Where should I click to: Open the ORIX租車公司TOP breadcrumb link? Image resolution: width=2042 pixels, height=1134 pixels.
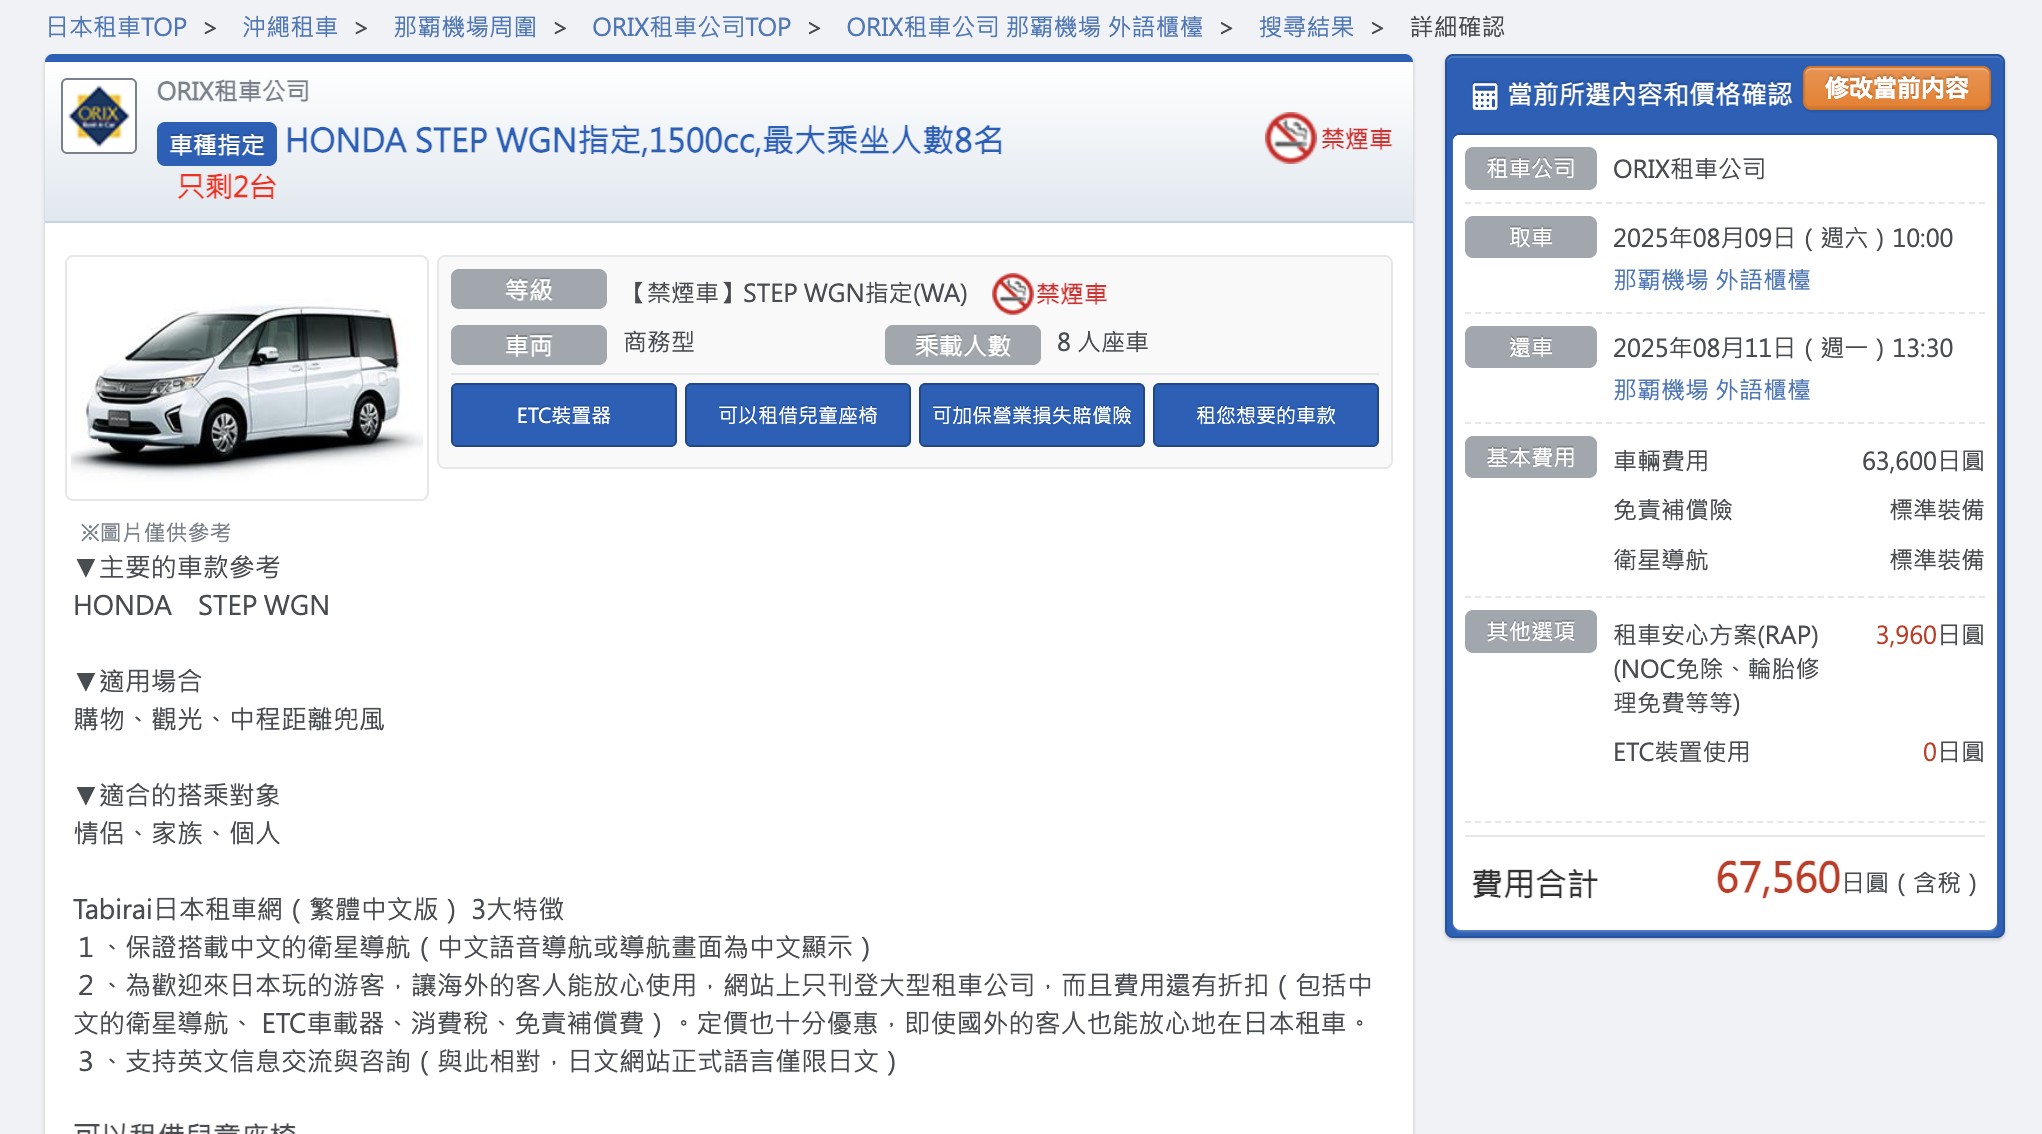(x=691, y=27)
